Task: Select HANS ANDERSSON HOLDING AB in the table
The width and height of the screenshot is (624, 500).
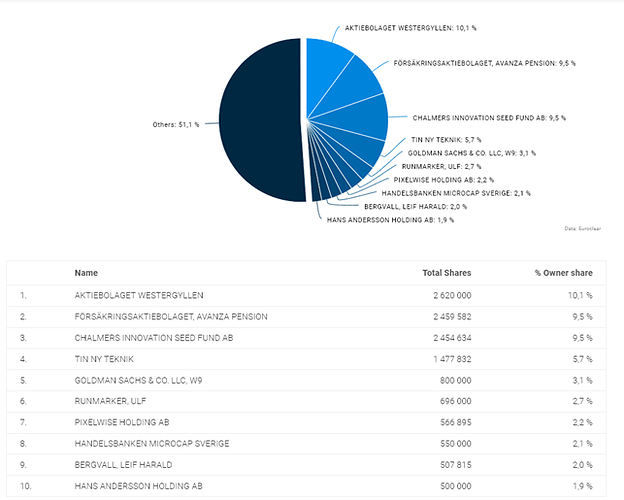Action: click(138, 486)
